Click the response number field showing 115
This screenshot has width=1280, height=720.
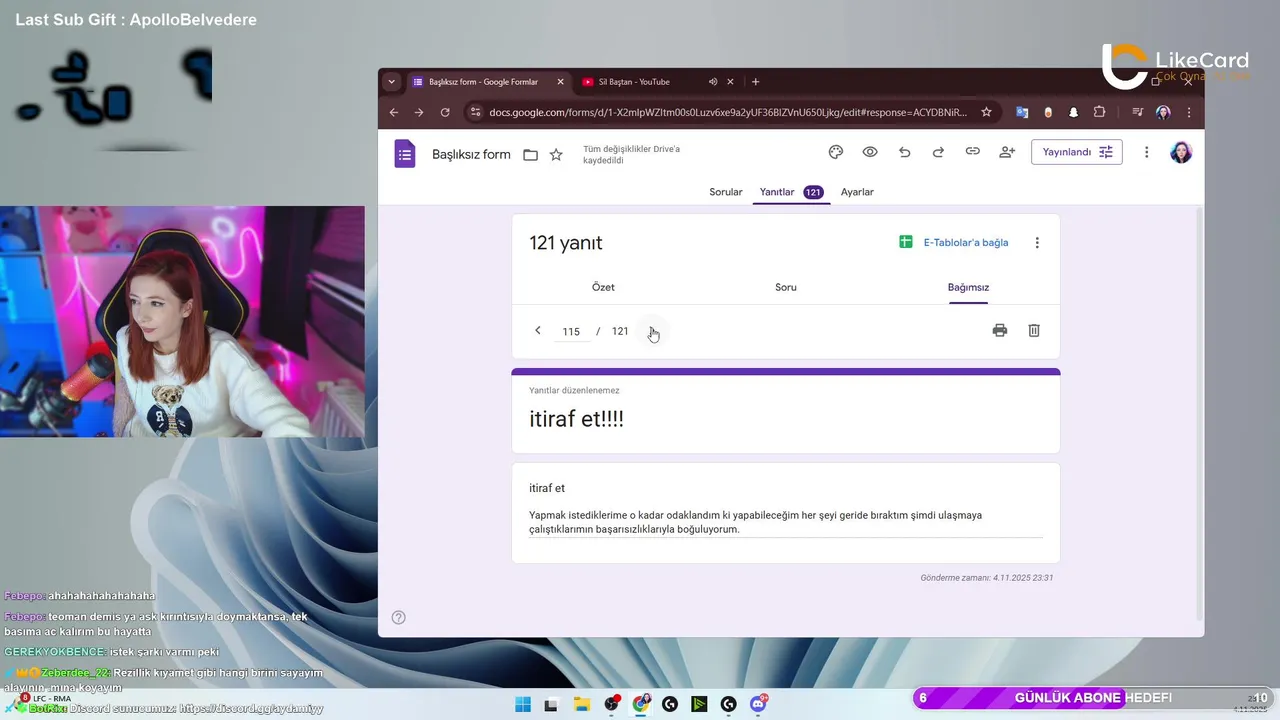571,331
